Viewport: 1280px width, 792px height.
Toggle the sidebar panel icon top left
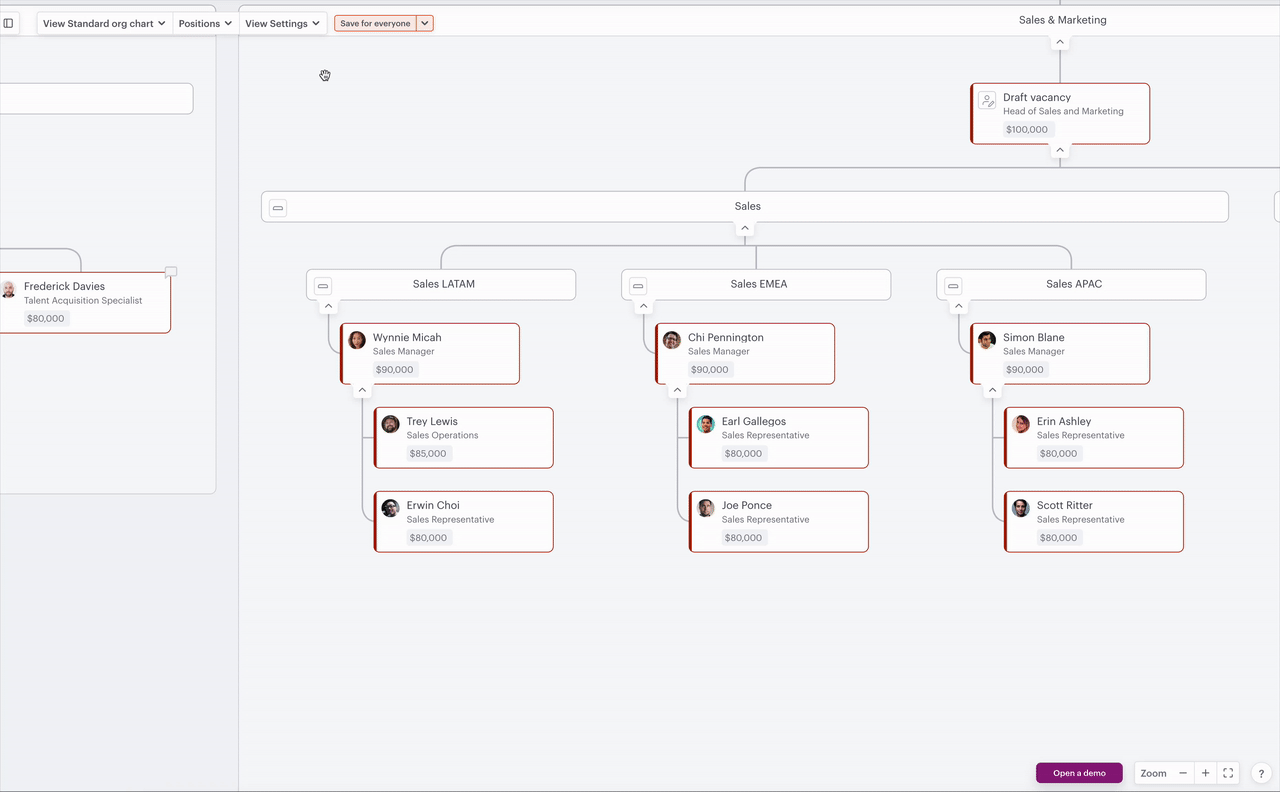coord(10,22)
